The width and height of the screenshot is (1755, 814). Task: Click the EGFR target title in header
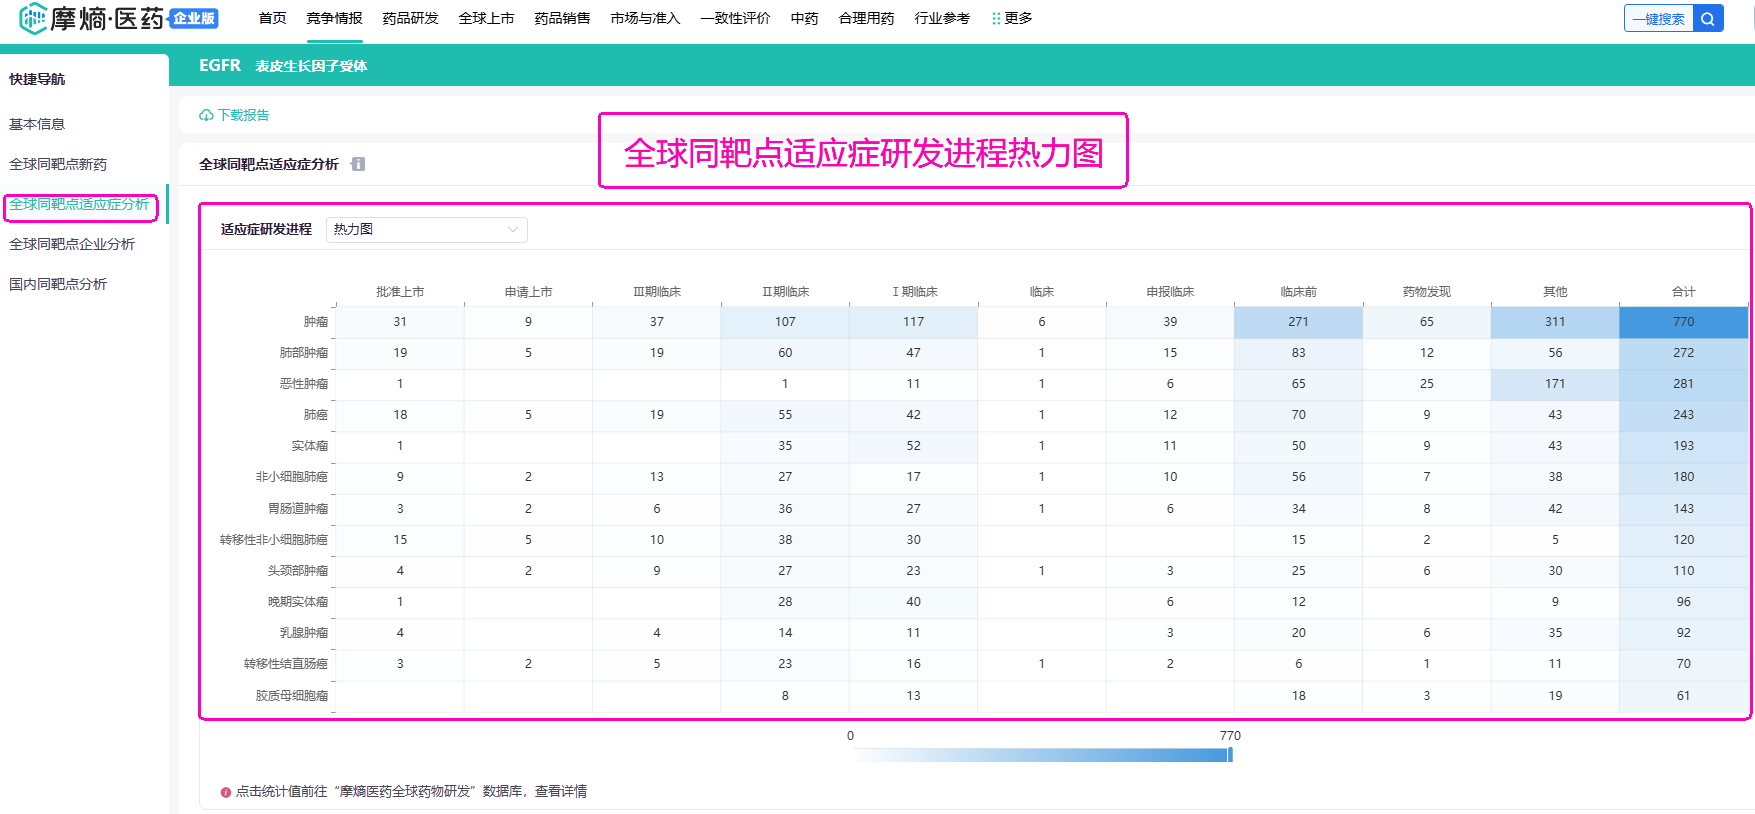220,66
